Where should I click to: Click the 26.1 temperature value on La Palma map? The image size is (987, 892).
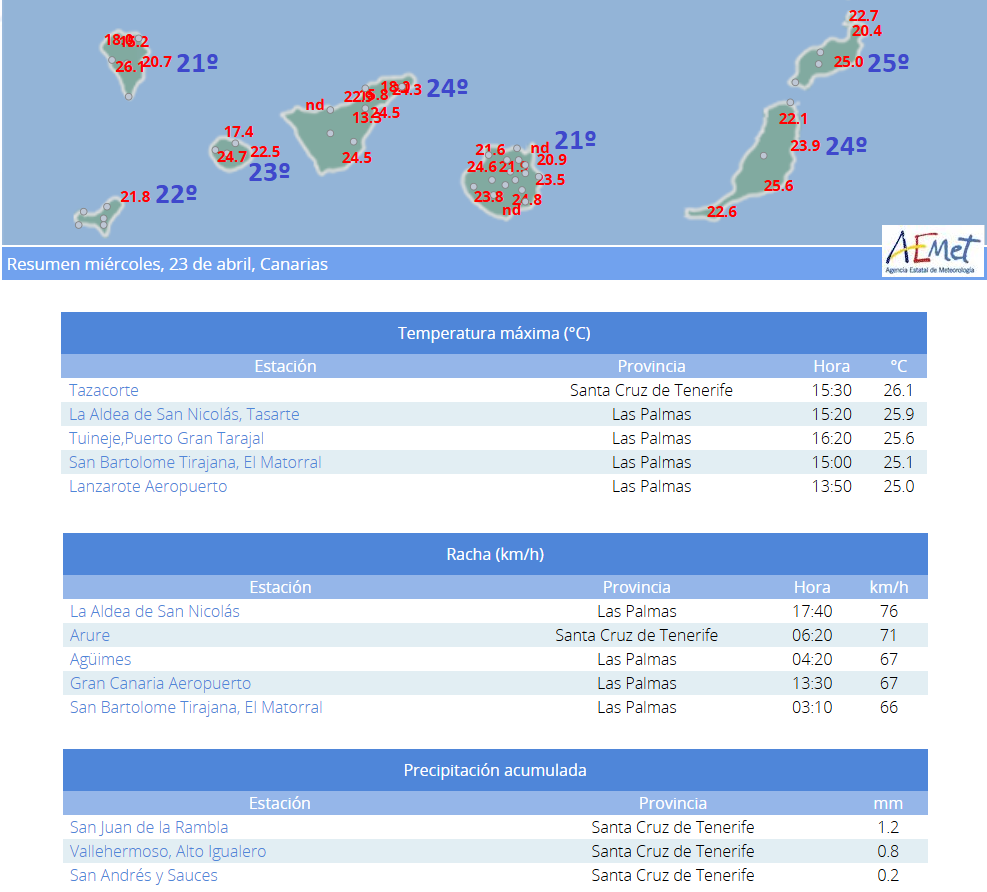click(130, 67)
